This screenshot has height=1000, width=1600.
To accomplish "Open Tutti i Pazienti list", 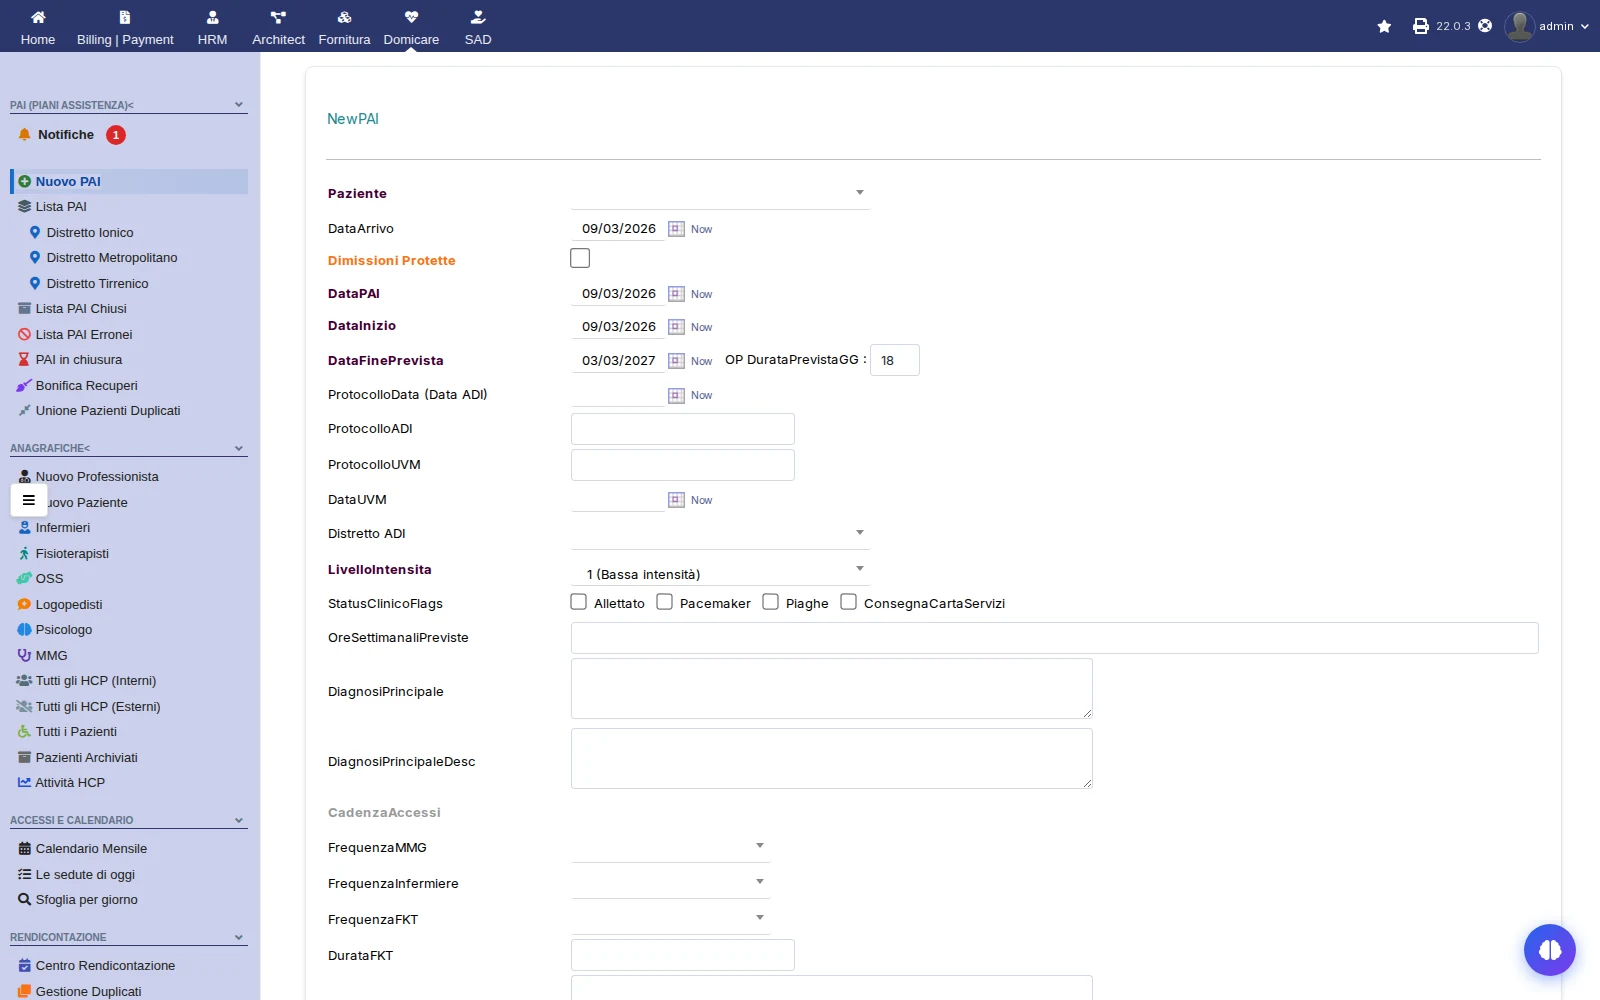I will [x=76, y=732].
